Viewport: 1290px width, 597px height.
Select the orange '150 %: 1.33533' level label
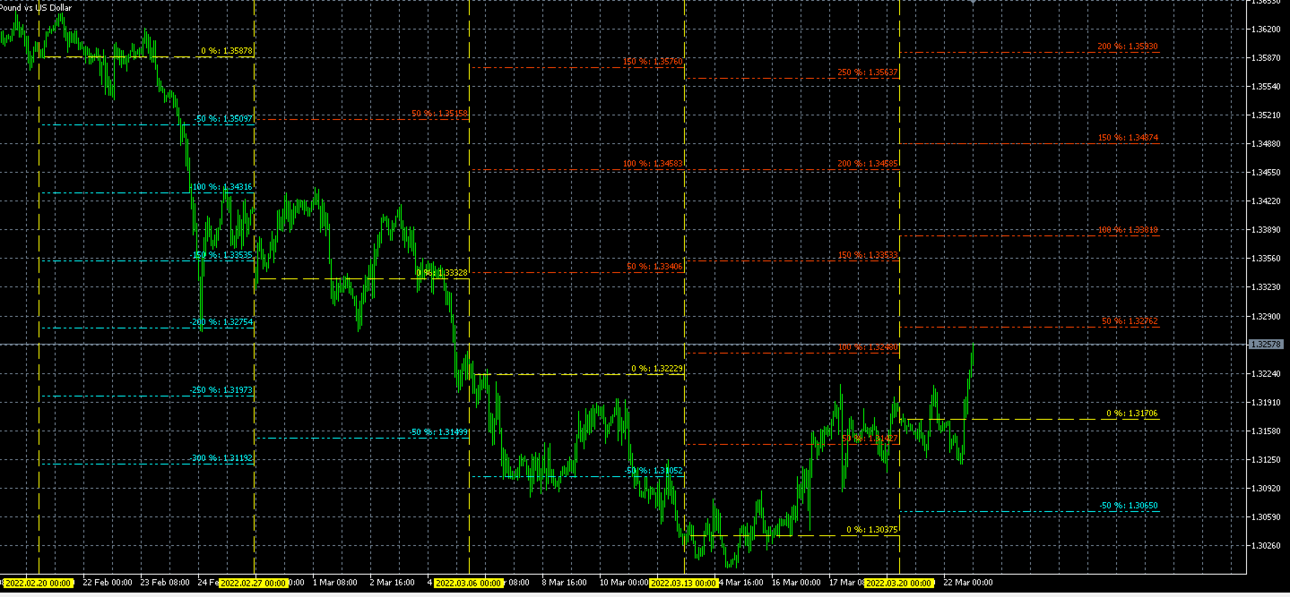(x=868, y=255)
